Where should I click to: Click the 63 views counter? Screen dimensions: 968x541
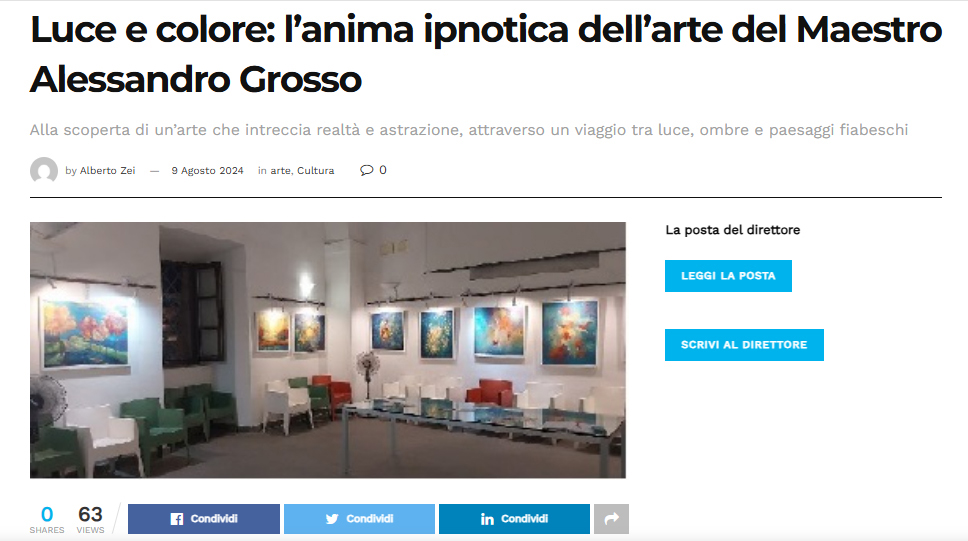point(90,519)
